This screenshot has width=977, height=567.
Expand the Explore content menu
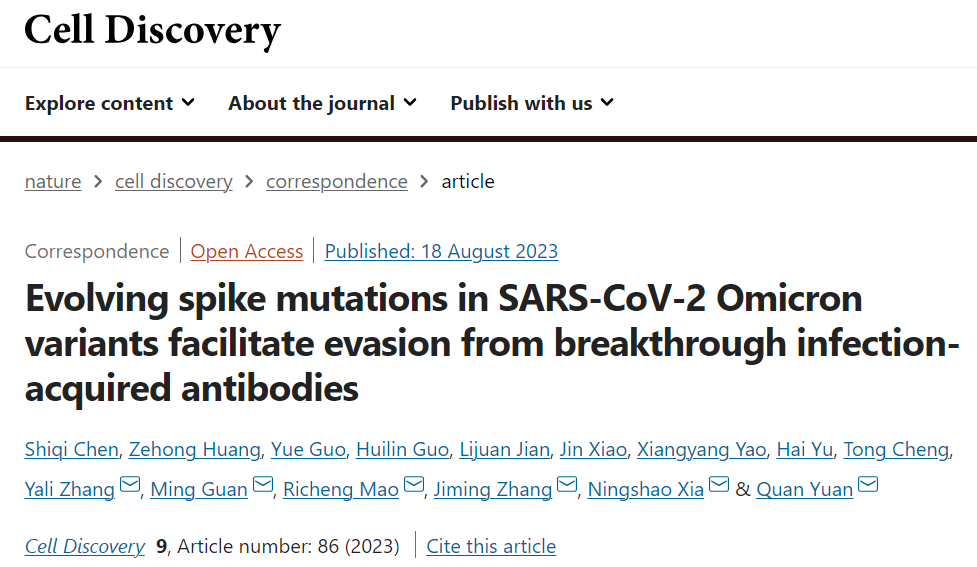coord(109,103)
